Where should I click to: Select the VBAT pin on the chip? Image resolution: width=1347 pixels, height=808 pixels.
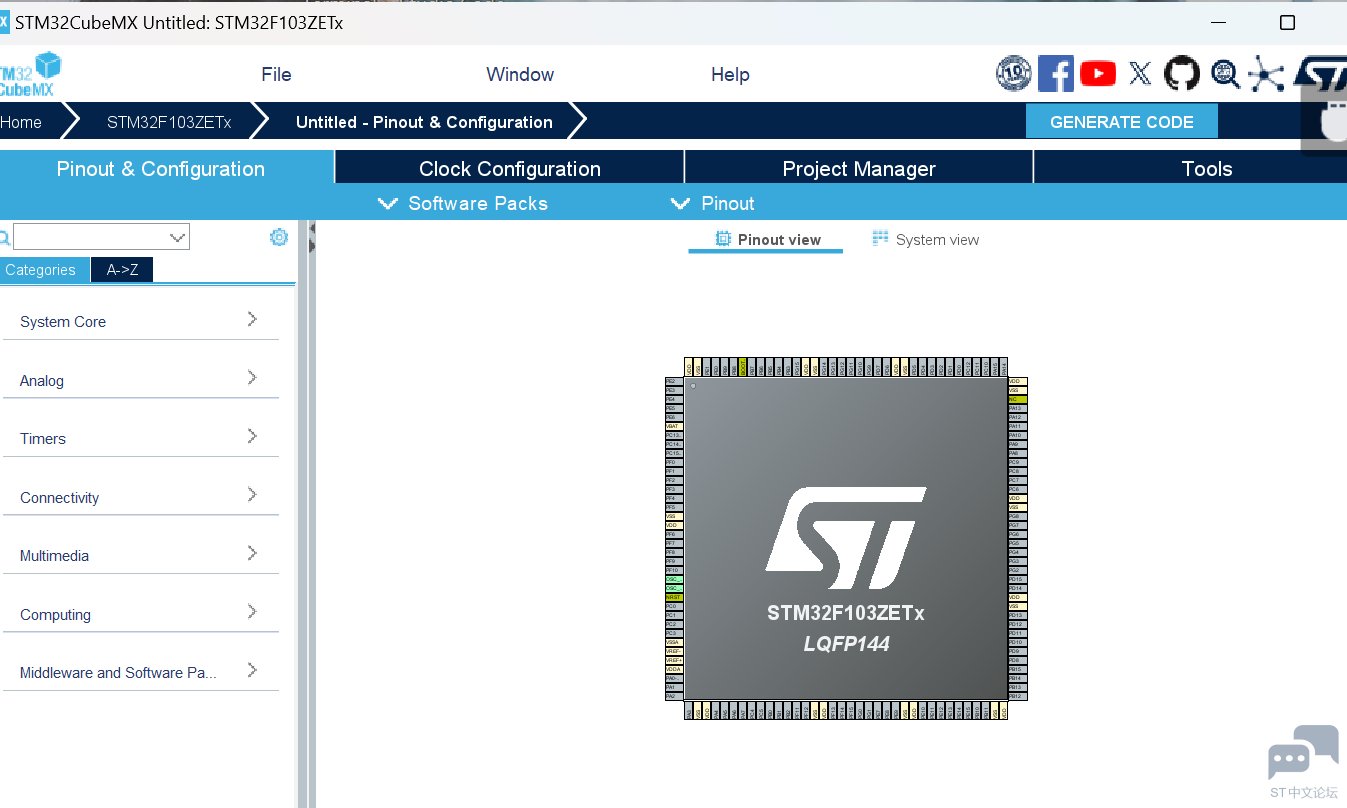[673, 426]
